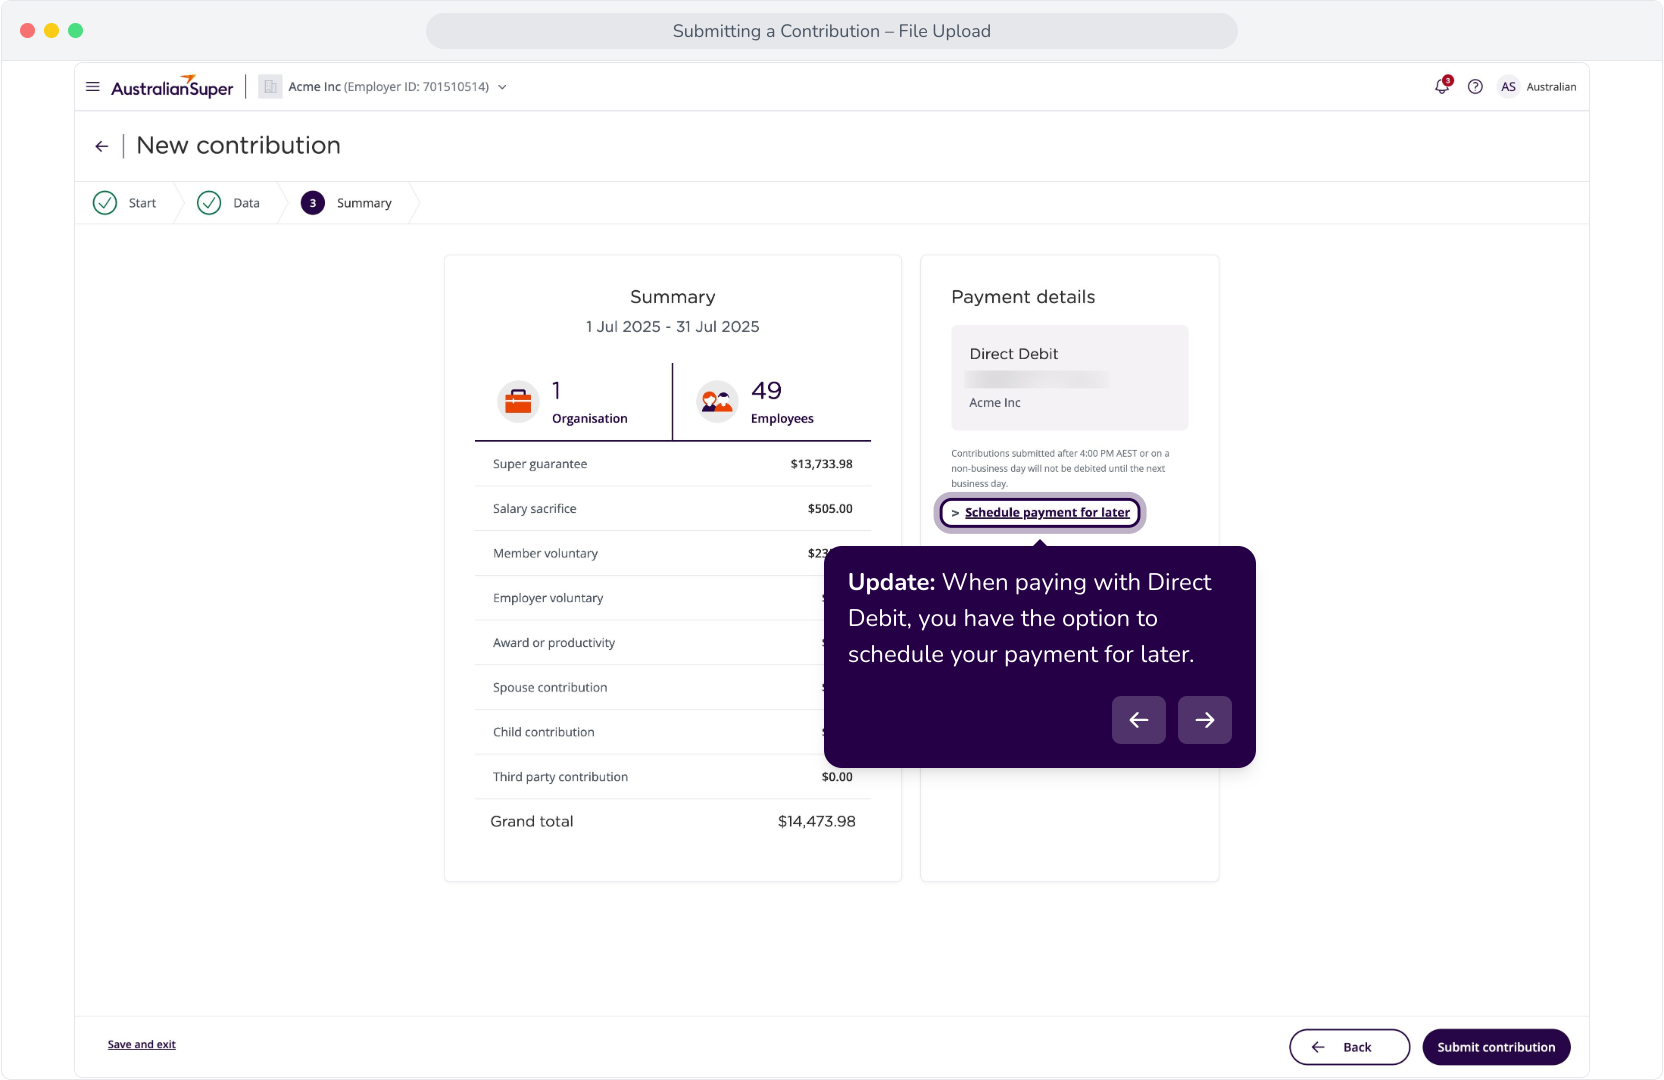Select the Start step
The width and height of the screenshot is (1664, 1080).
[125, 203]
